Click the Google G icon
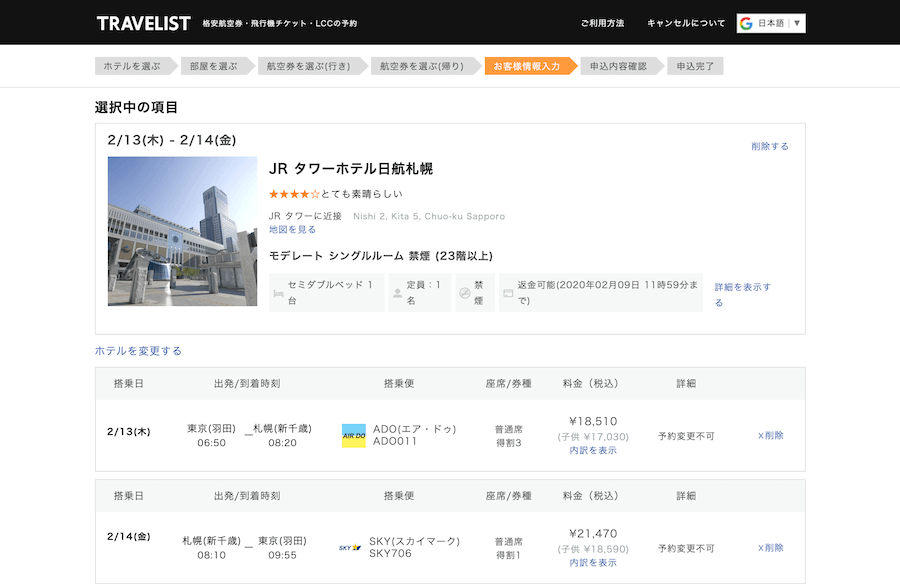The height and width of the screenshot is (584, 900). [x=746, y=24]
